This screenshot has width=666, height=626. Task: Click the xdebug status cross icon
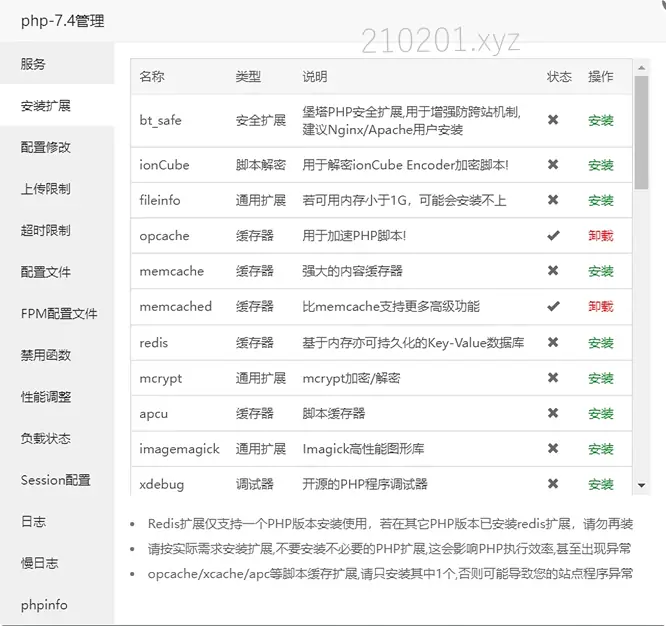(x=553, y=484)
